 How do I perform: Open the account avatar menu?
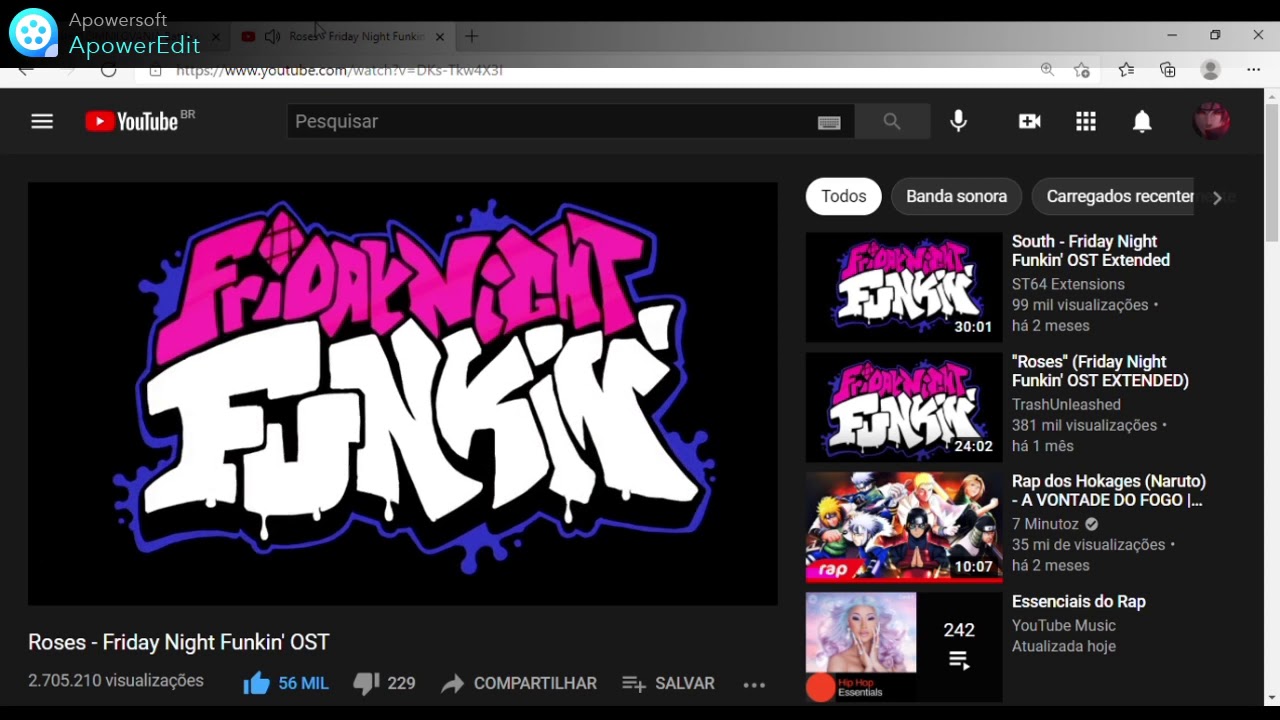pyautogui.click(x=1212, y=121)
